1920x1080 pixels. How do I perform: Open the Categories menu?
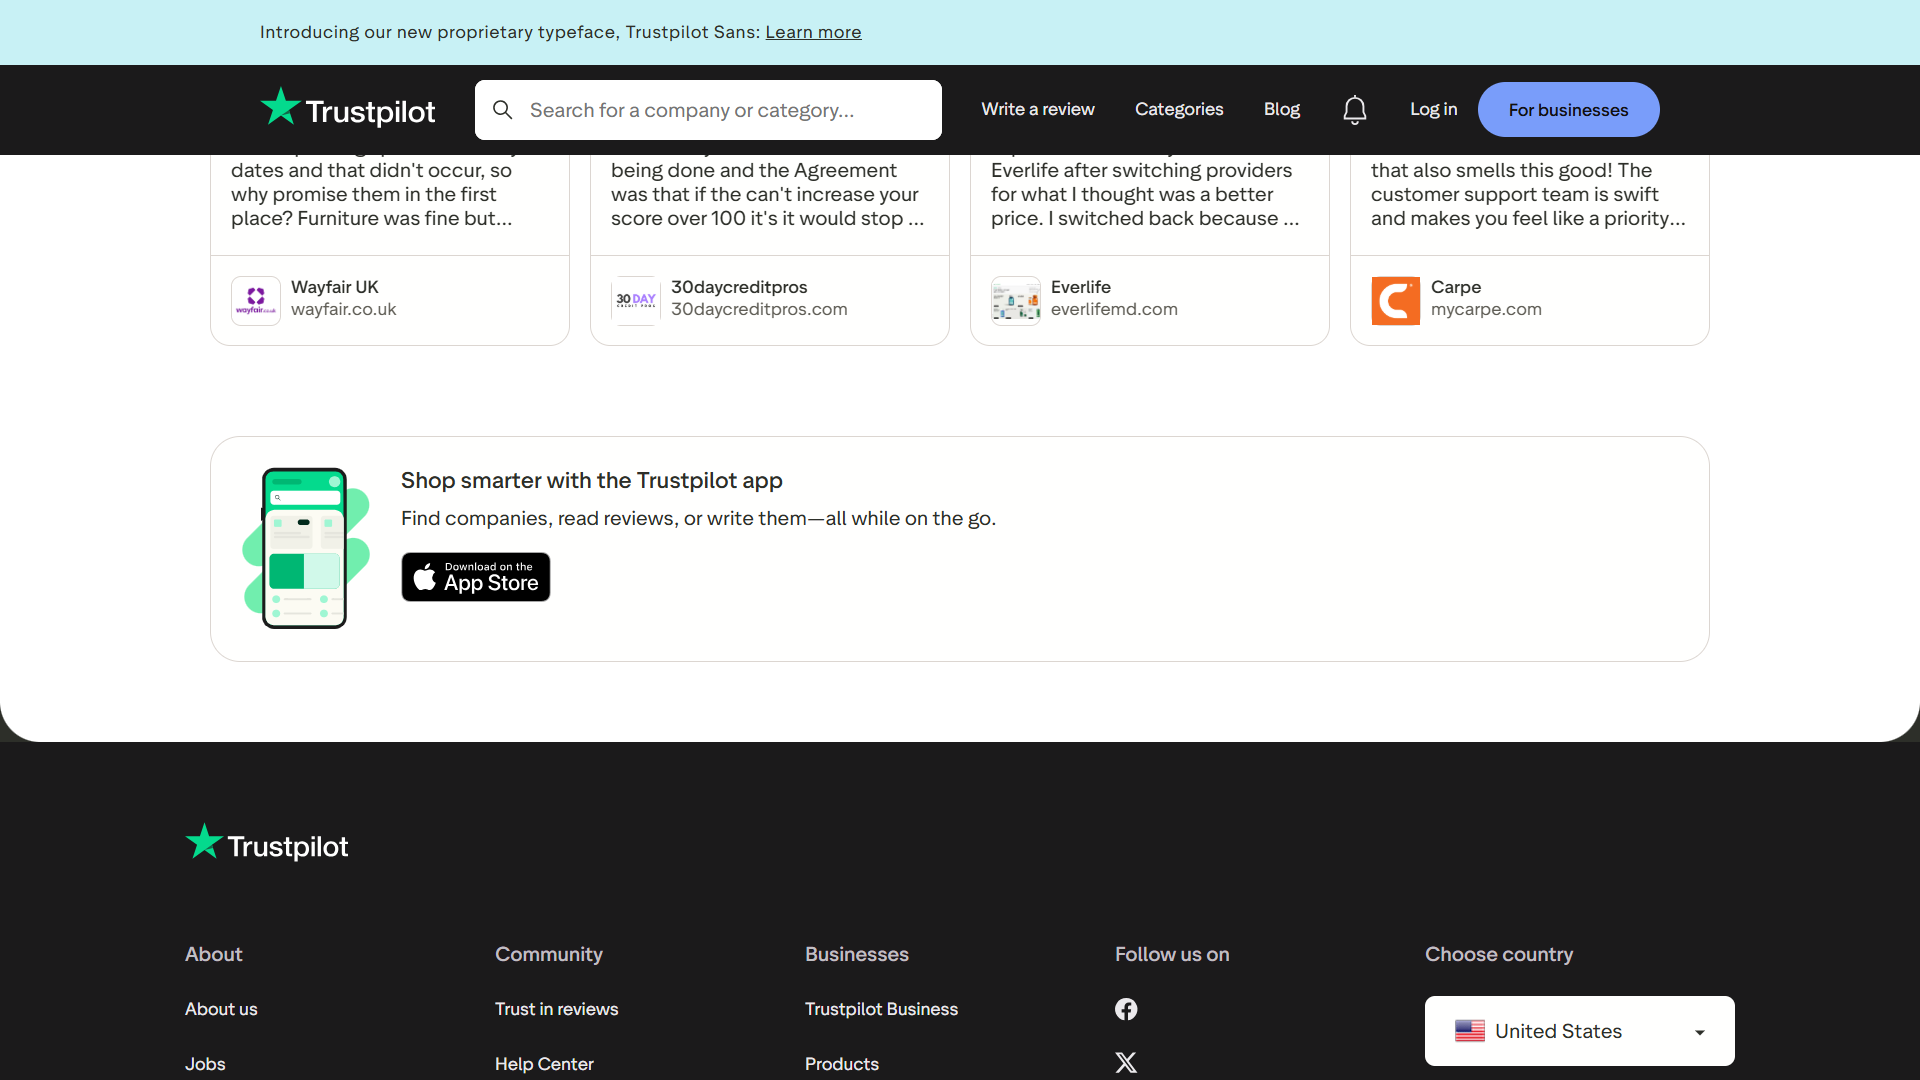point(1179,110)
